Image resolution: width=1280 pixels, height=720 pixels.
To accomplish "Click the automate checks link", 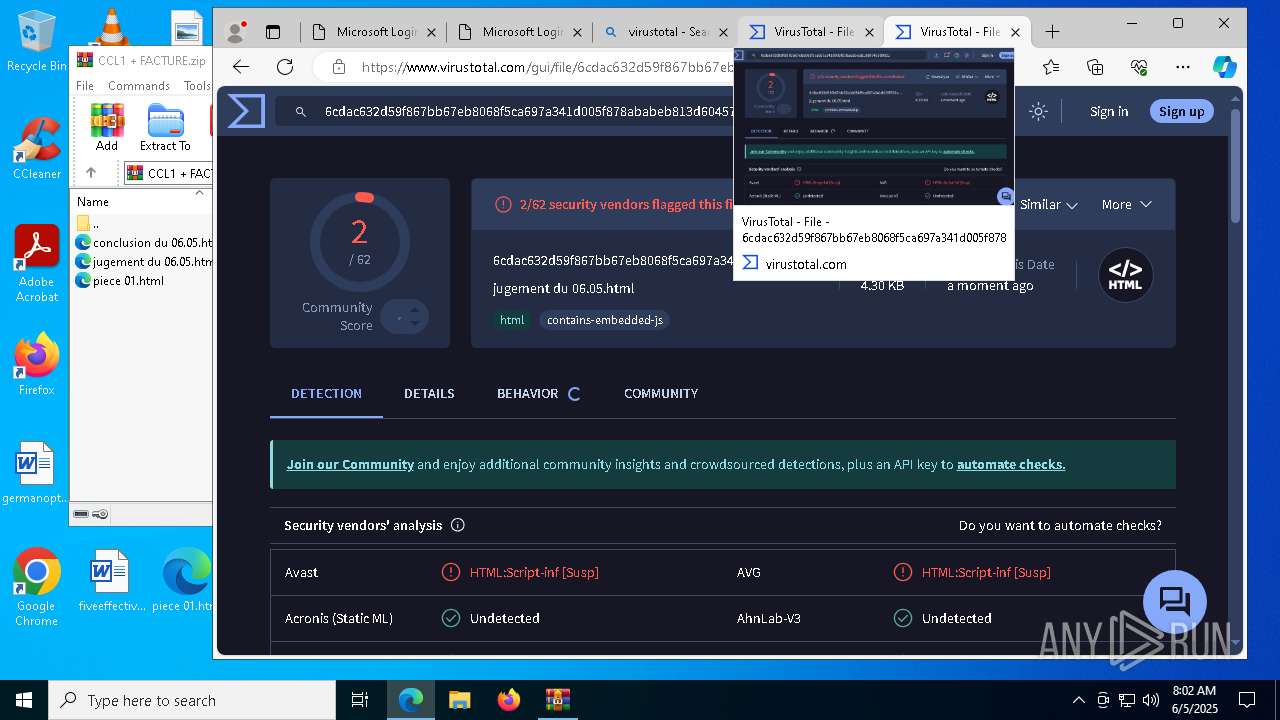I will pos(1011,464).
